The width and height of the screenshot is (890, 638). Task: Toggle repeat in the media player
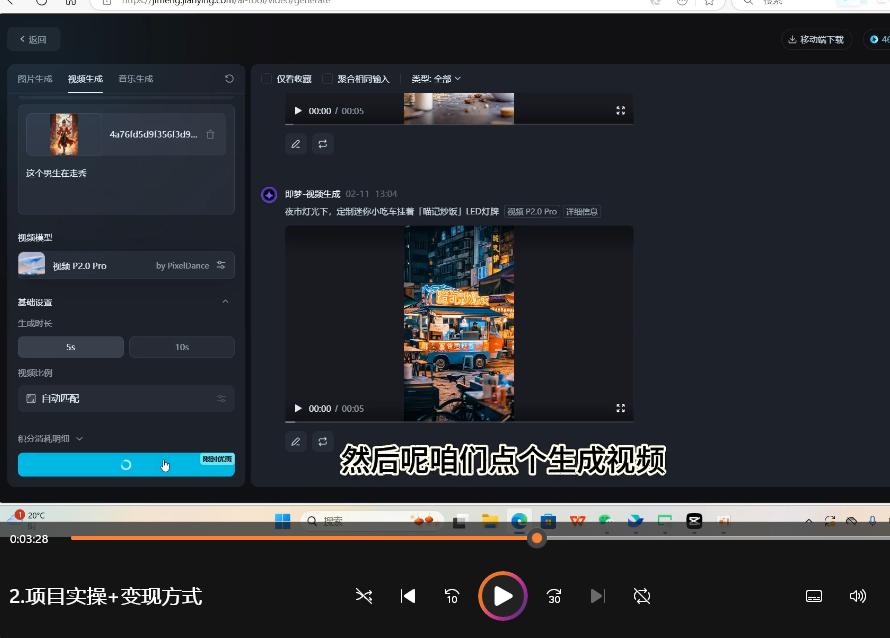coord(642,596)
